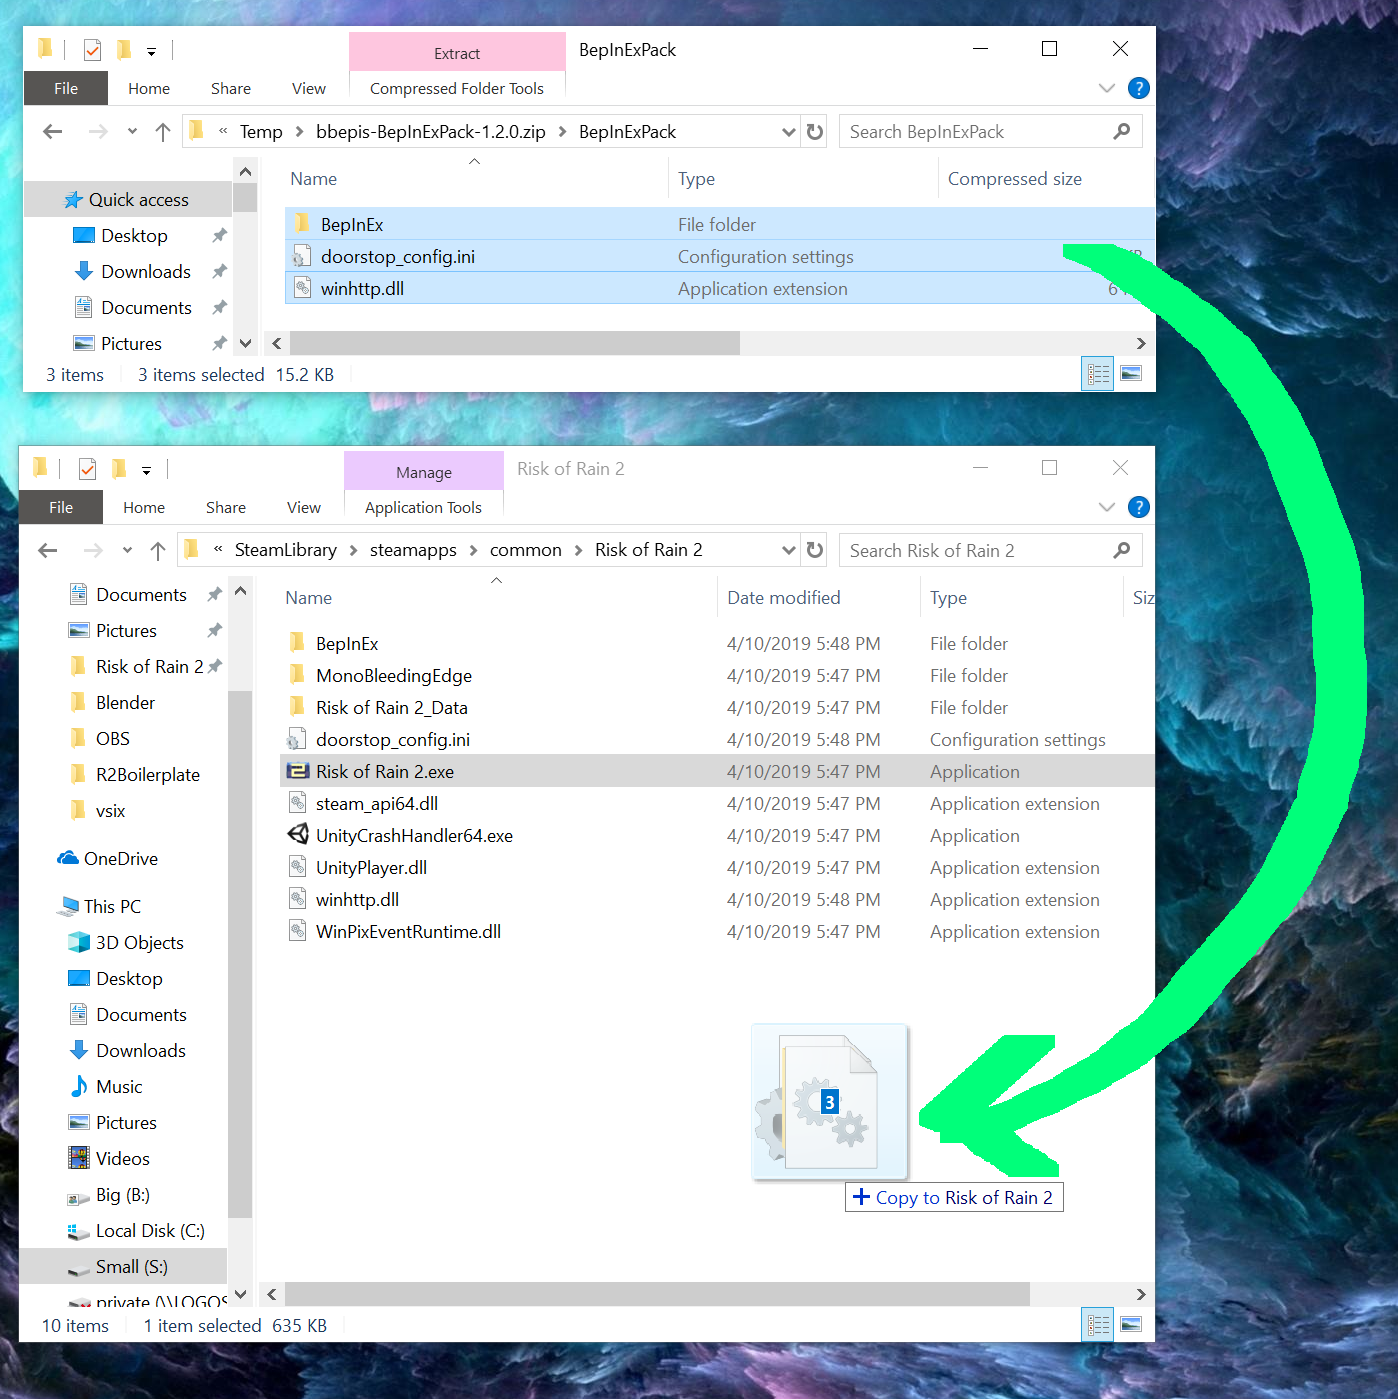Select doorstop_config.ini in BepInExPack window
Image resolution: width=1398 pixels, height=1399 pixels.
720,256
